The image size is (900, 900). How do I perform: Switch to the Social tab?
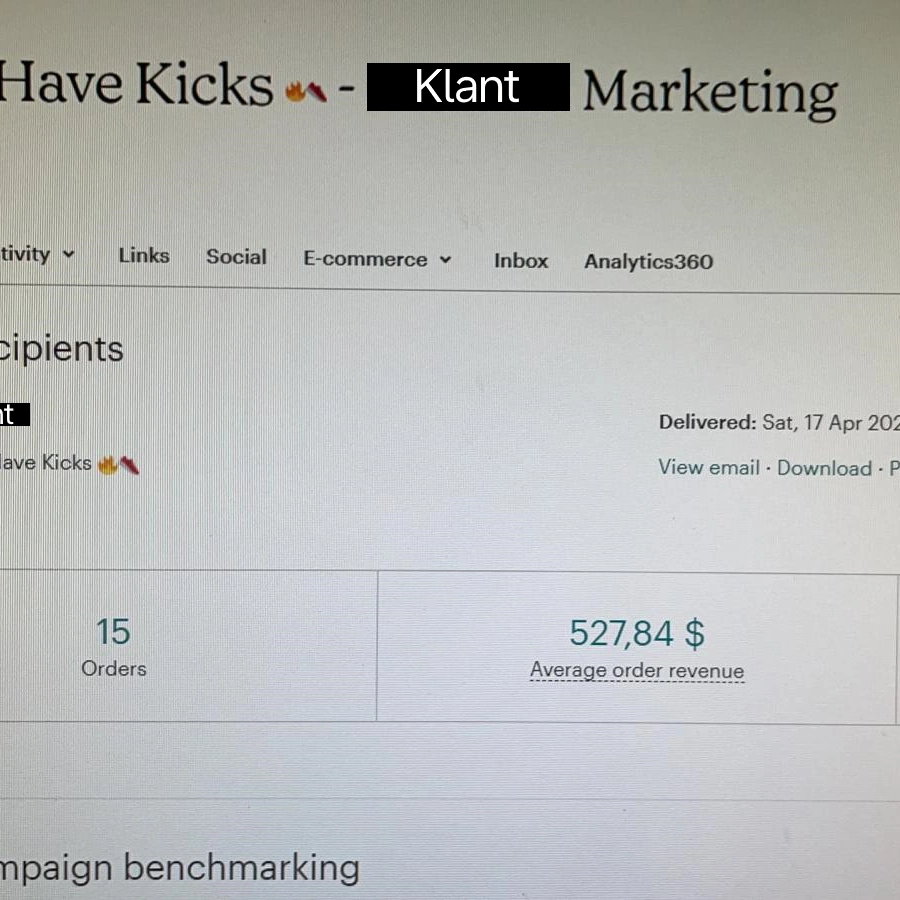click(x=236, y=256)
